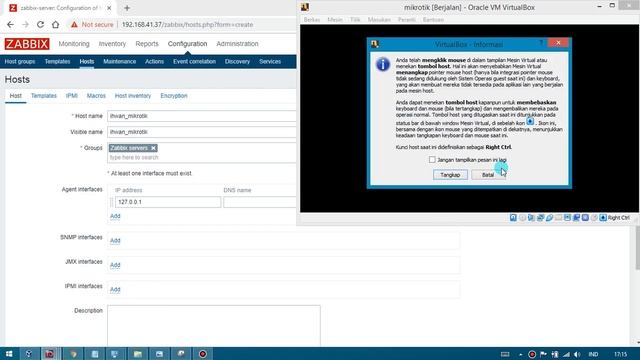The image size is (640, 360).
Task: Click the mouse integration icon in VirtualBox status bar
Action: tap(594, 218)
